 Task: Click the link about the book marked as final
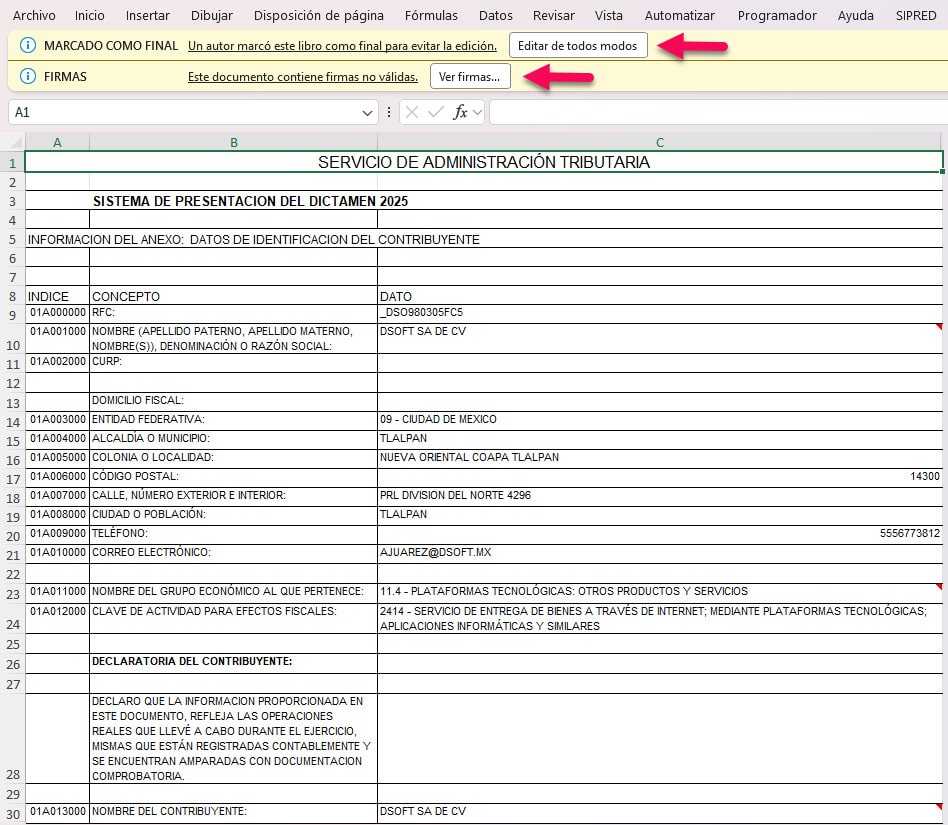click(342, 46)
